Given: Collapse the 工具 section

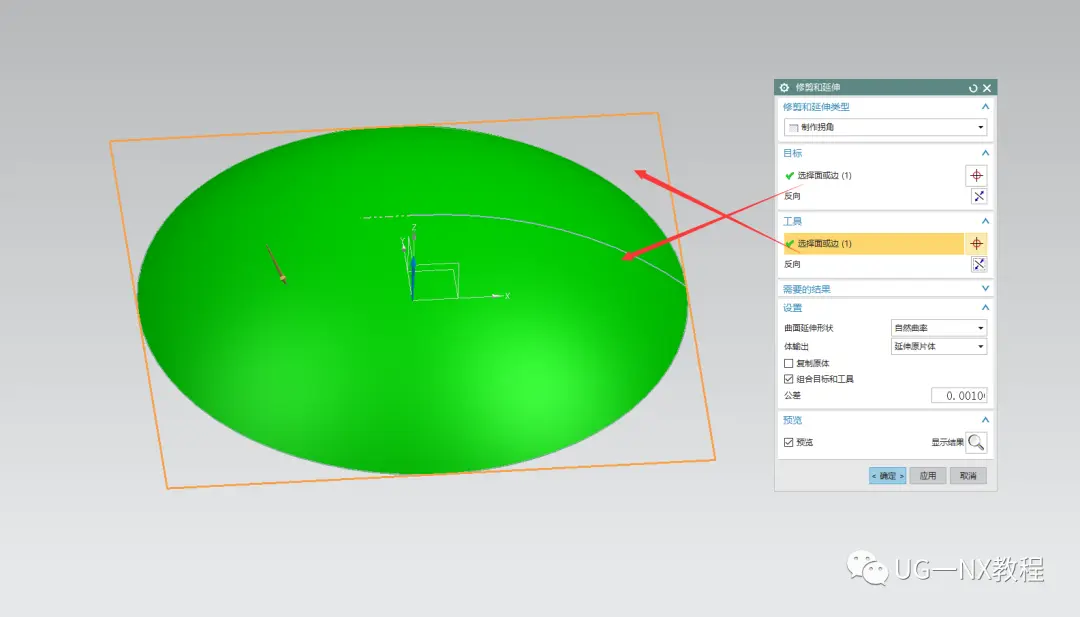Looking at the screenshot, I should 985,221.
